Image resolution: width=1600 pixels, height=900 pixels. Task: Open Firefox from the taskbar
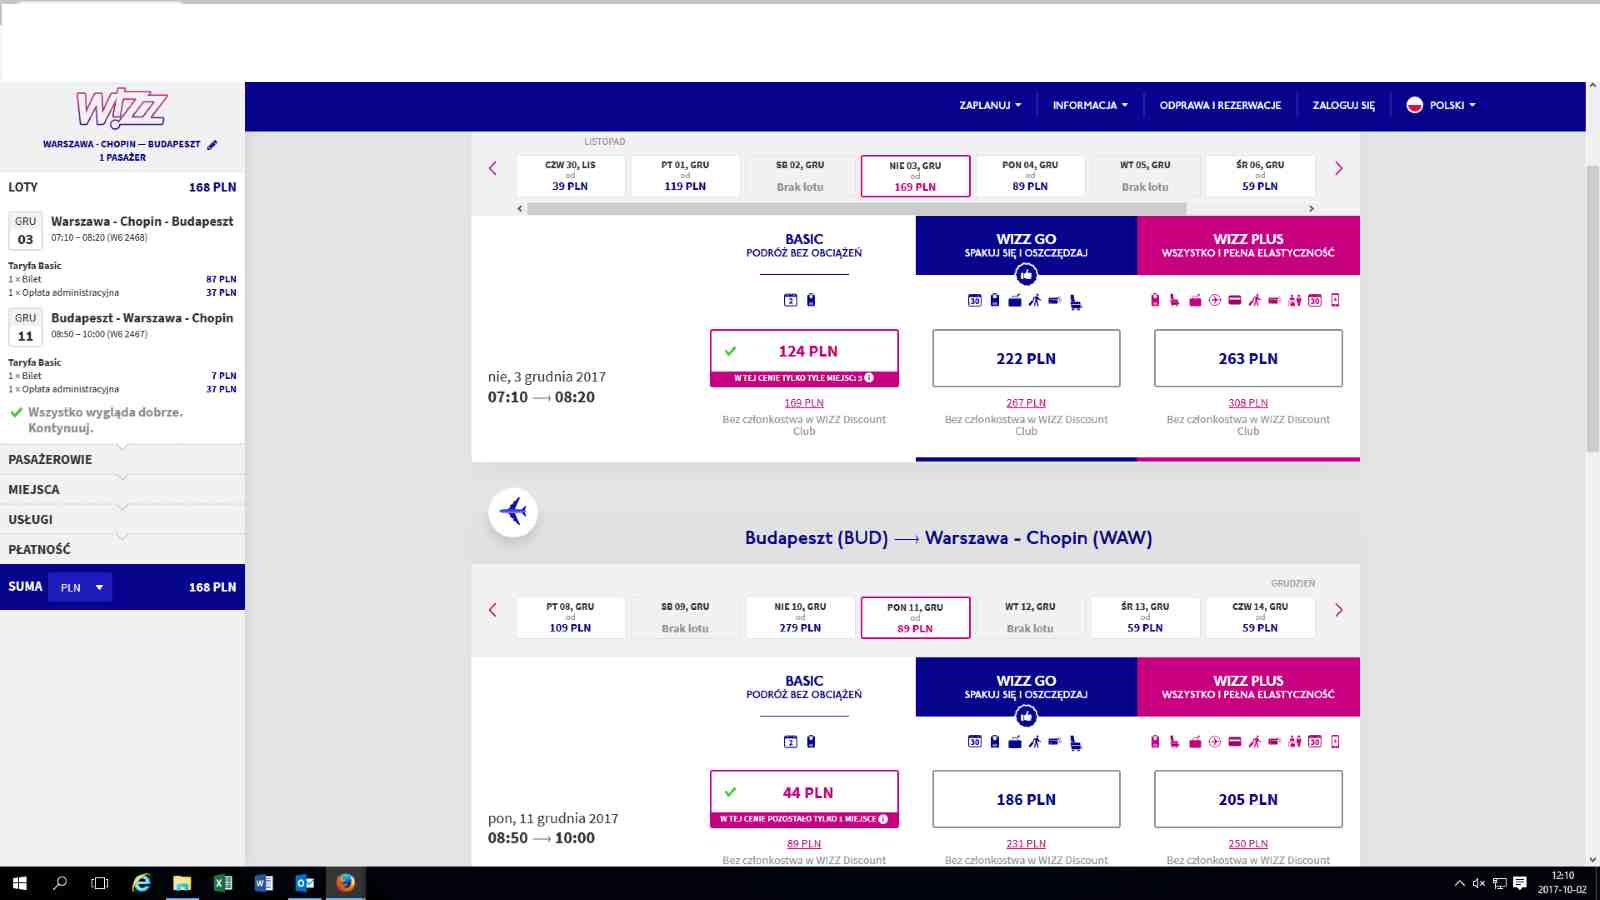[x=345, y=883]
